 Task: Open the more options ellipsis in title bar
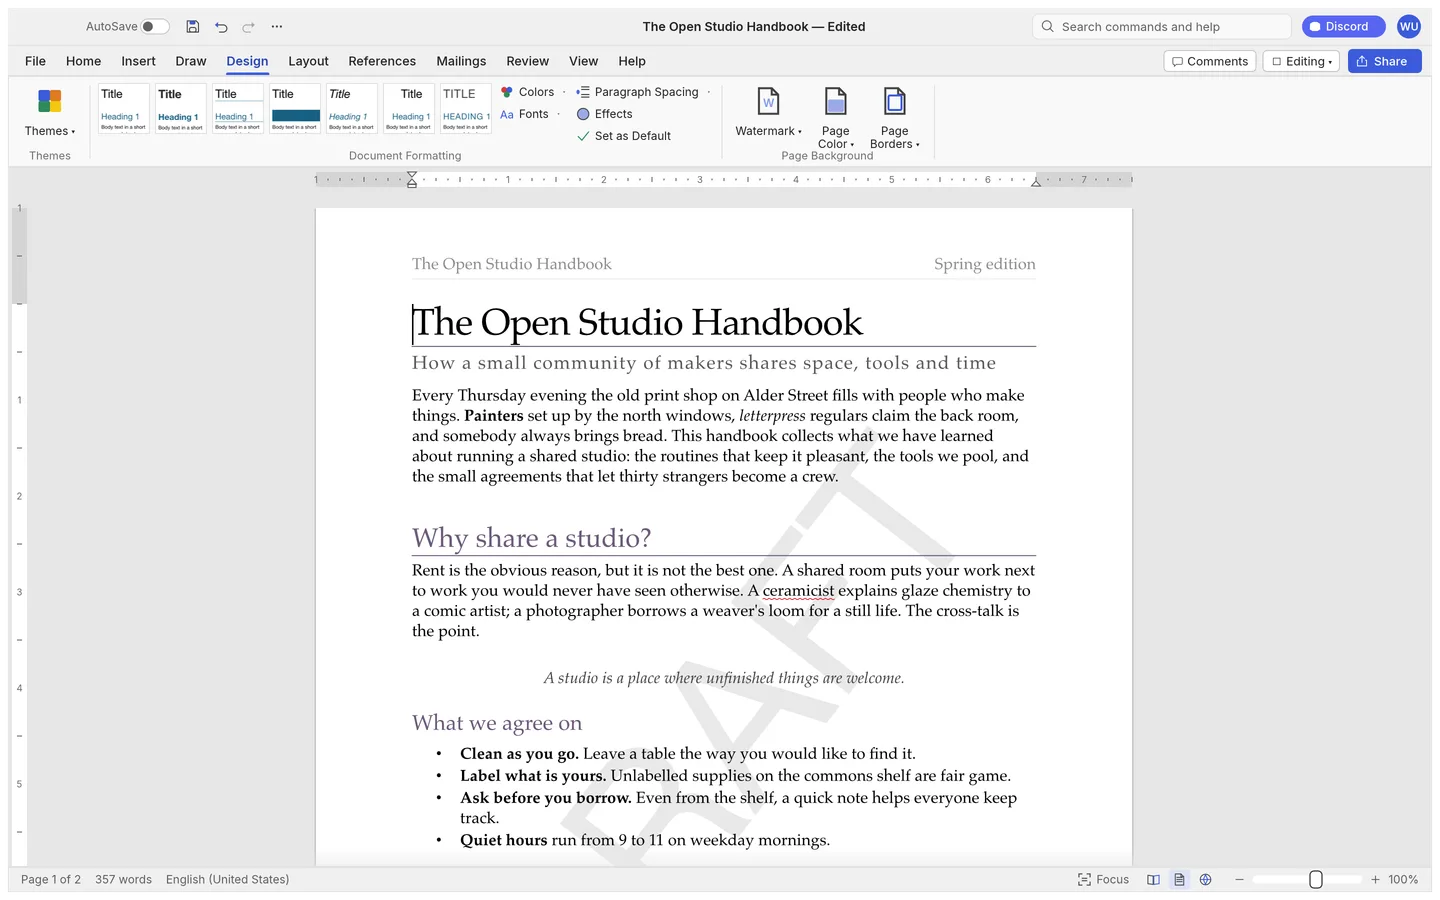point(277,27)
